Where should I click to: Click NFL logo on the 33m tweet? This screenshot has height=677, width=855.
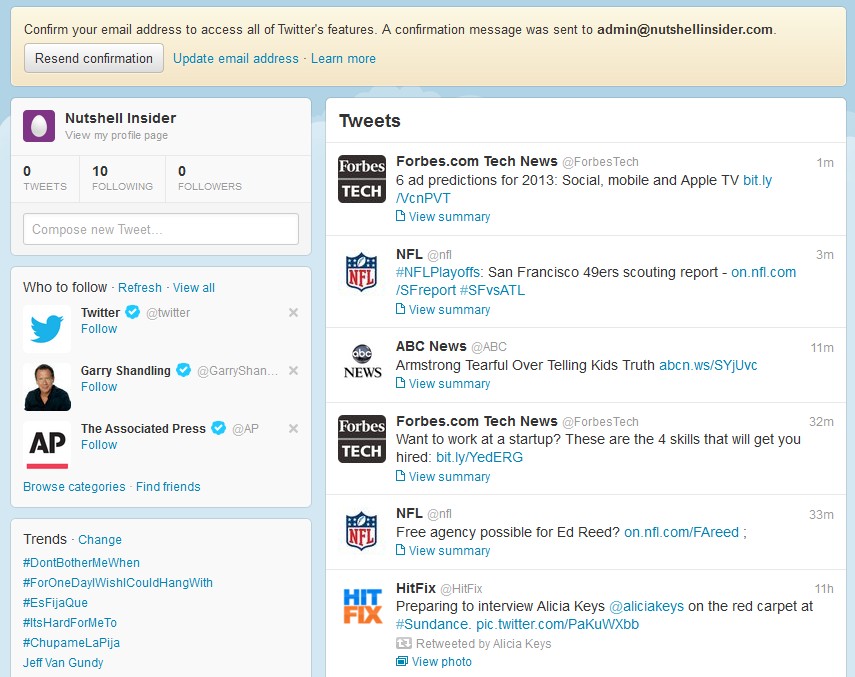pos(362,531)
